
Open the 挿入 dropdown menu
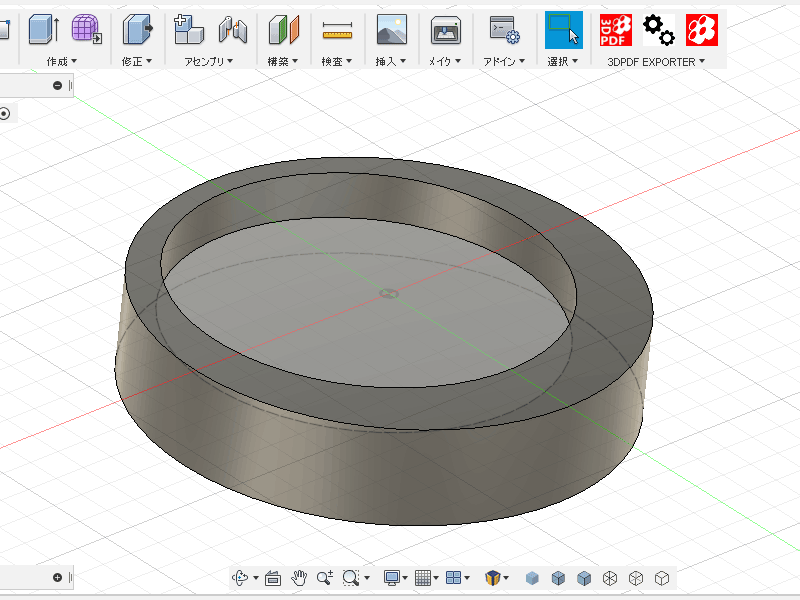coord(391,61)
